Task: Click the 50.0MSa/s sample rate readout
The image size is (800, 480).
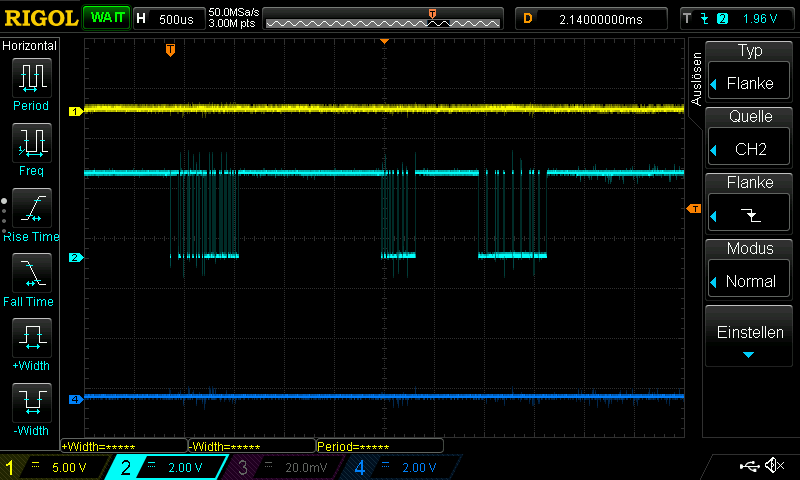Action: pyautogui.click(x=234, y=12)
